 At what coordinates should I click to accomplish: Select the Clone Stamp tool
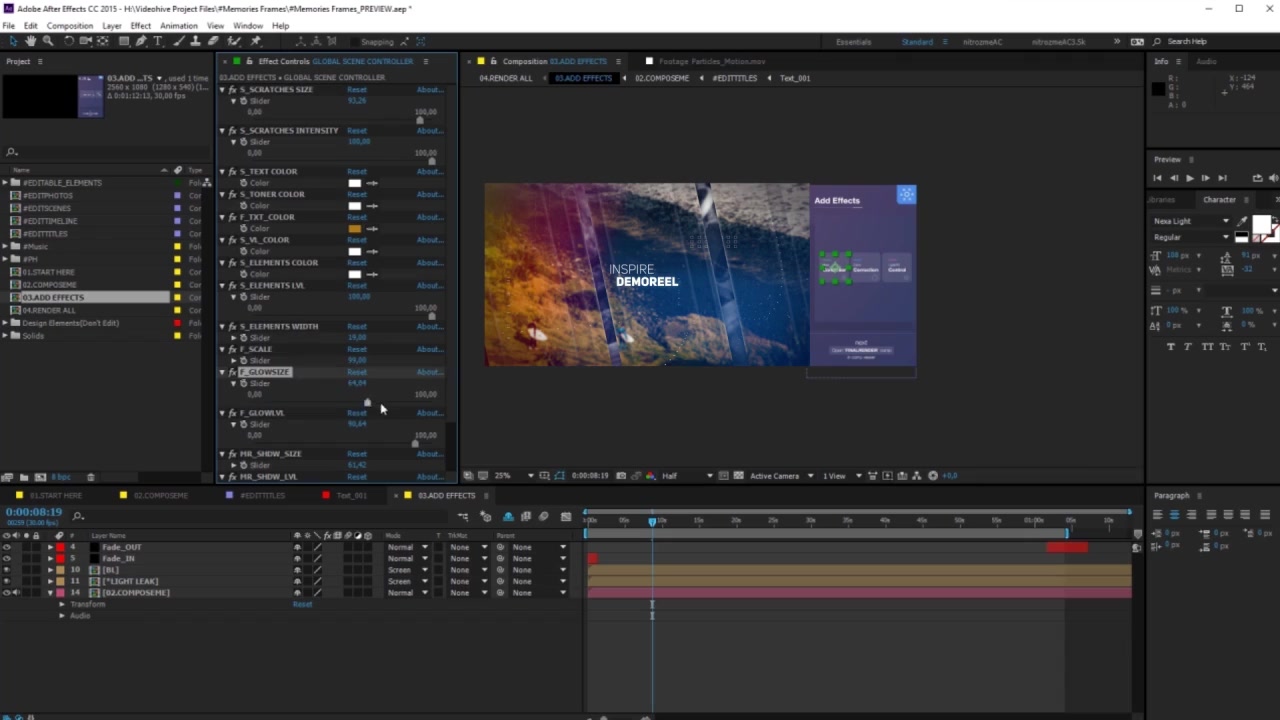click(x=196, y=41)
